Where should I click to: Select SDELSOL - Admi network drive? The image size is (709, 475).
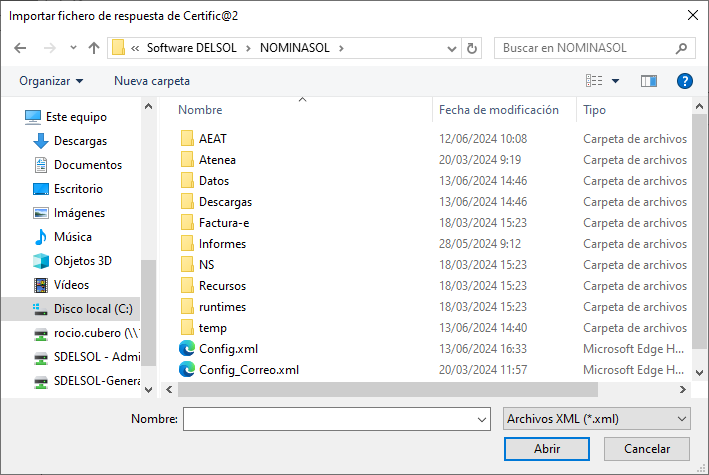(x=97, y=356)
